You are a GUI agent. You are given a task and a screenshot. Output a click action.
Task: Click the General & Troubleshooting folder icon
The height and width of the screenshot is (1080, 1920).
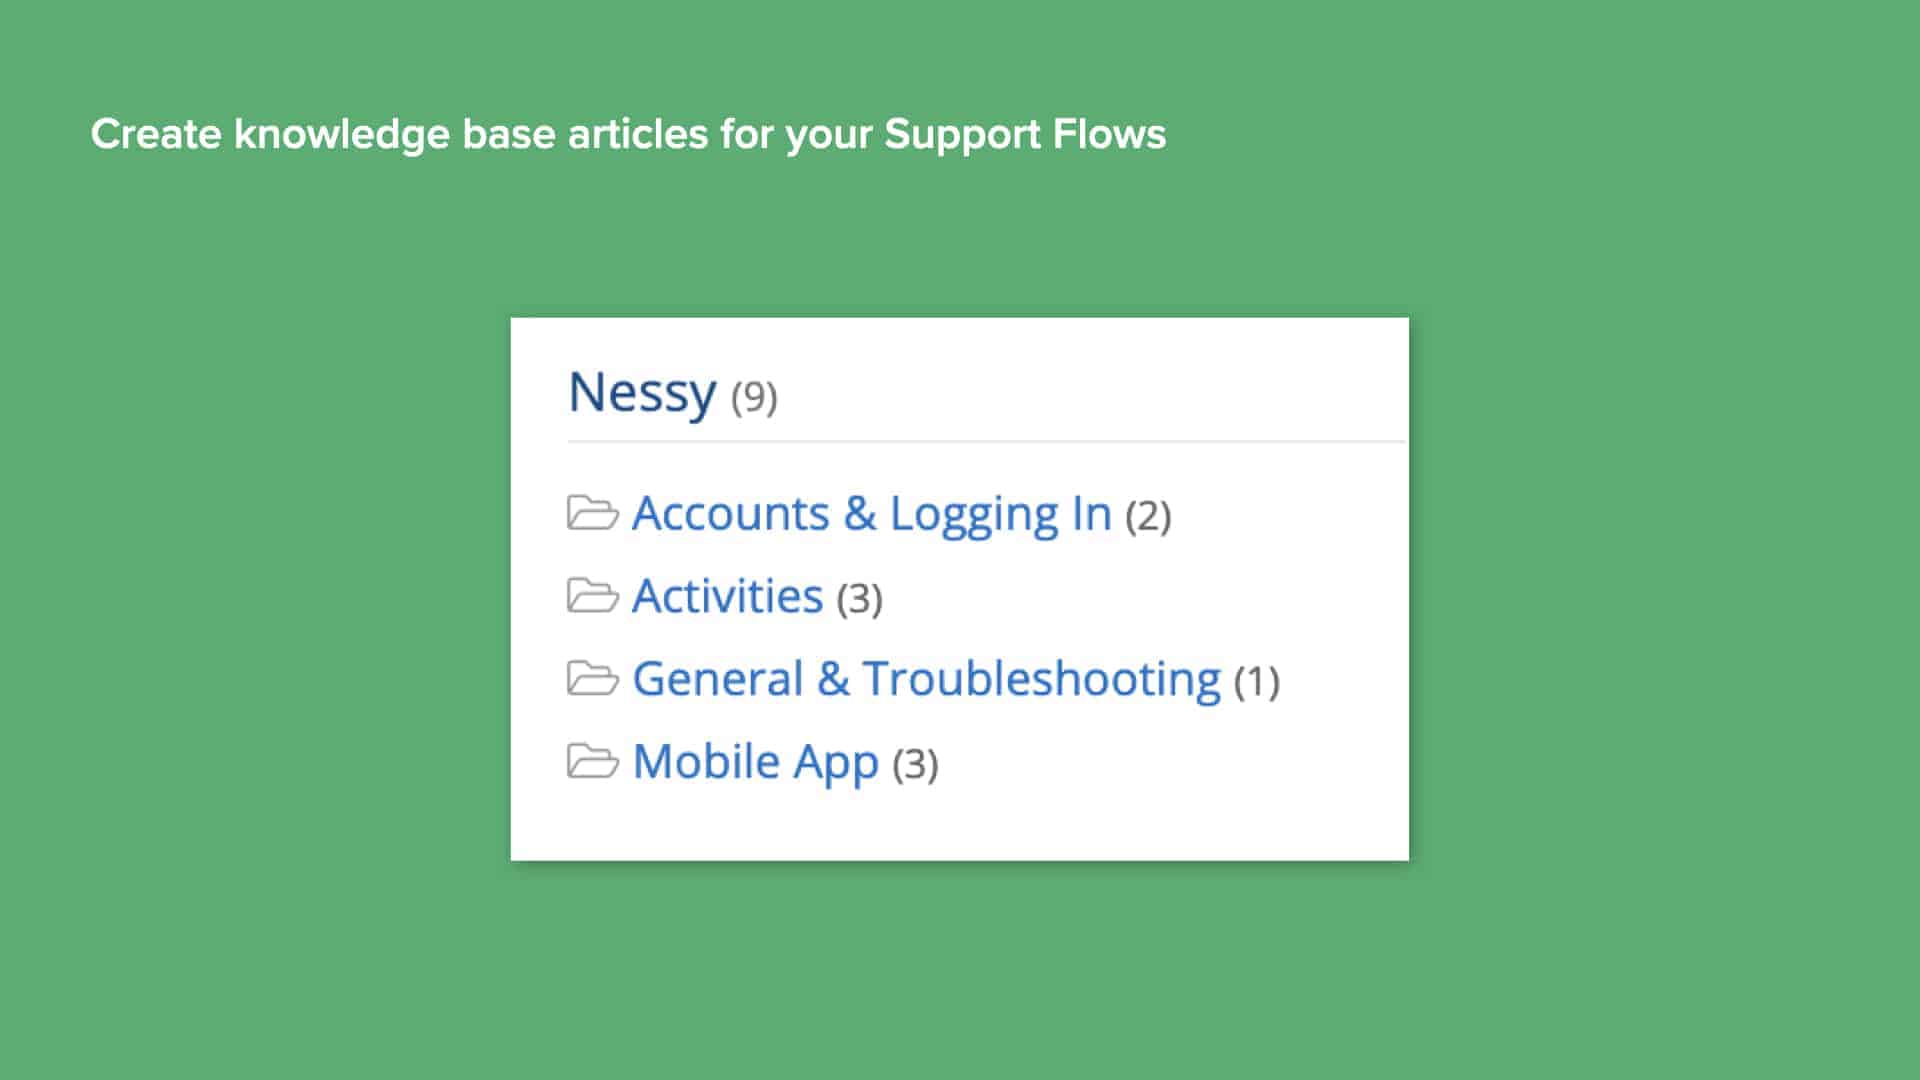(x=595, y=677)
